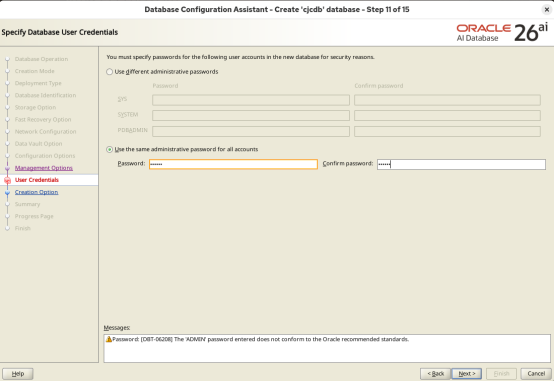554x381 pixels.
Task: Click the SYSTEM confirm password field
Action: tap(447, 116)
